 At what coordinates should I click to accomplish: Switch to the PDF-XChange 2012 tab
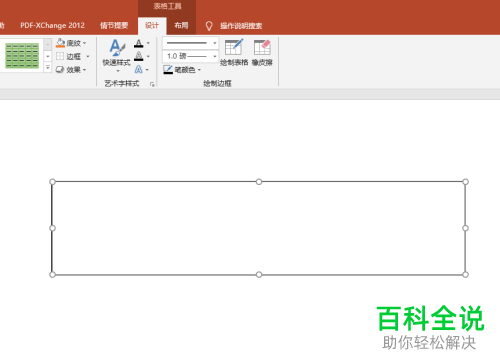click(52, 25)
